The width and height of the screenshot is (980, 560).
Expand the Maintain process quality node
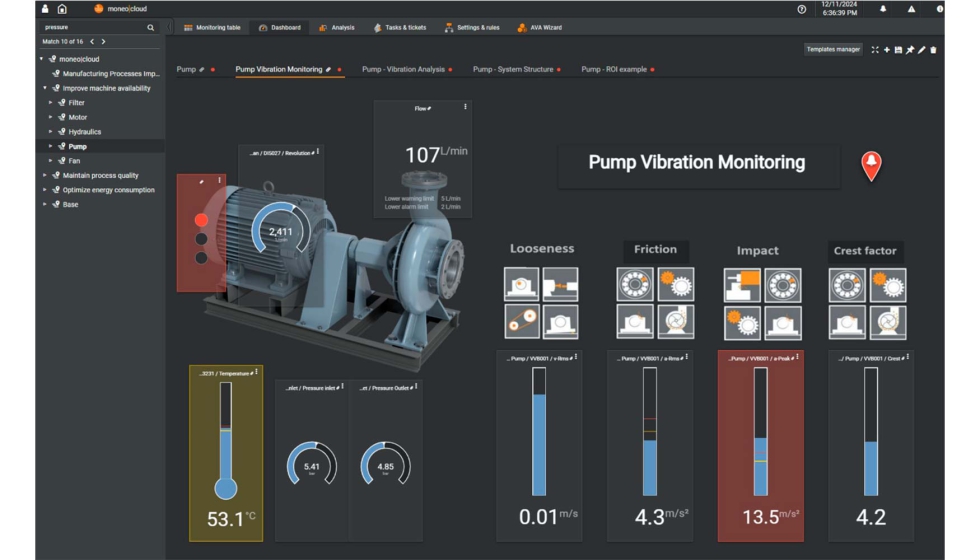click(x=45, y=176)
